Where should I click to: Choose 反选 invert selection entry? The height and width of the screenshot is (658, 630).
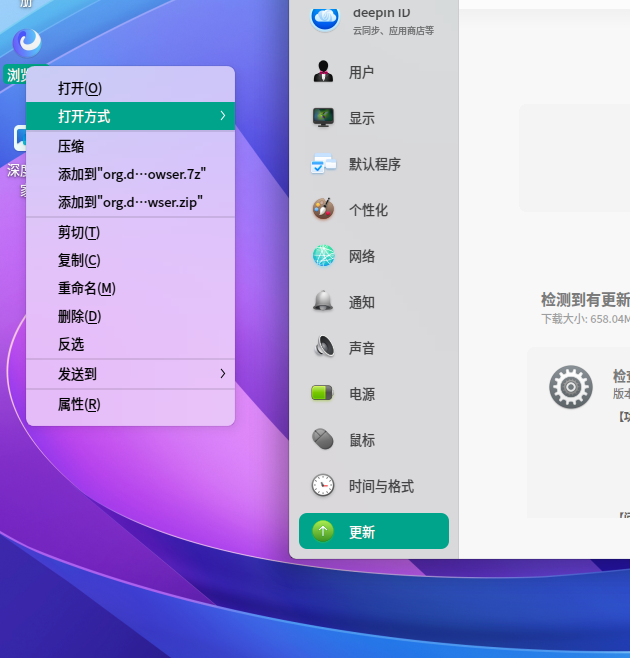pyautogui.click(x=130, y=345)
